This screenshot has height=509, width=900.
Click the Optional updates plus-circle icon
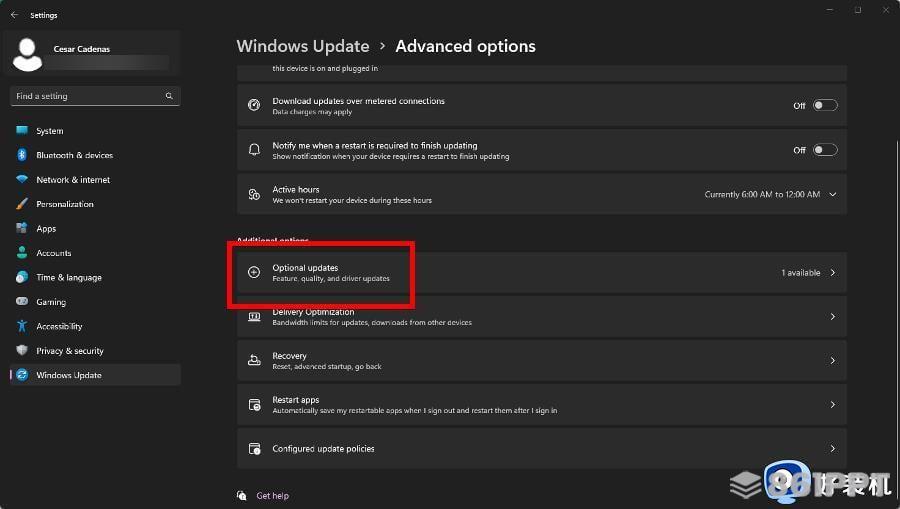tap(254, 272)
